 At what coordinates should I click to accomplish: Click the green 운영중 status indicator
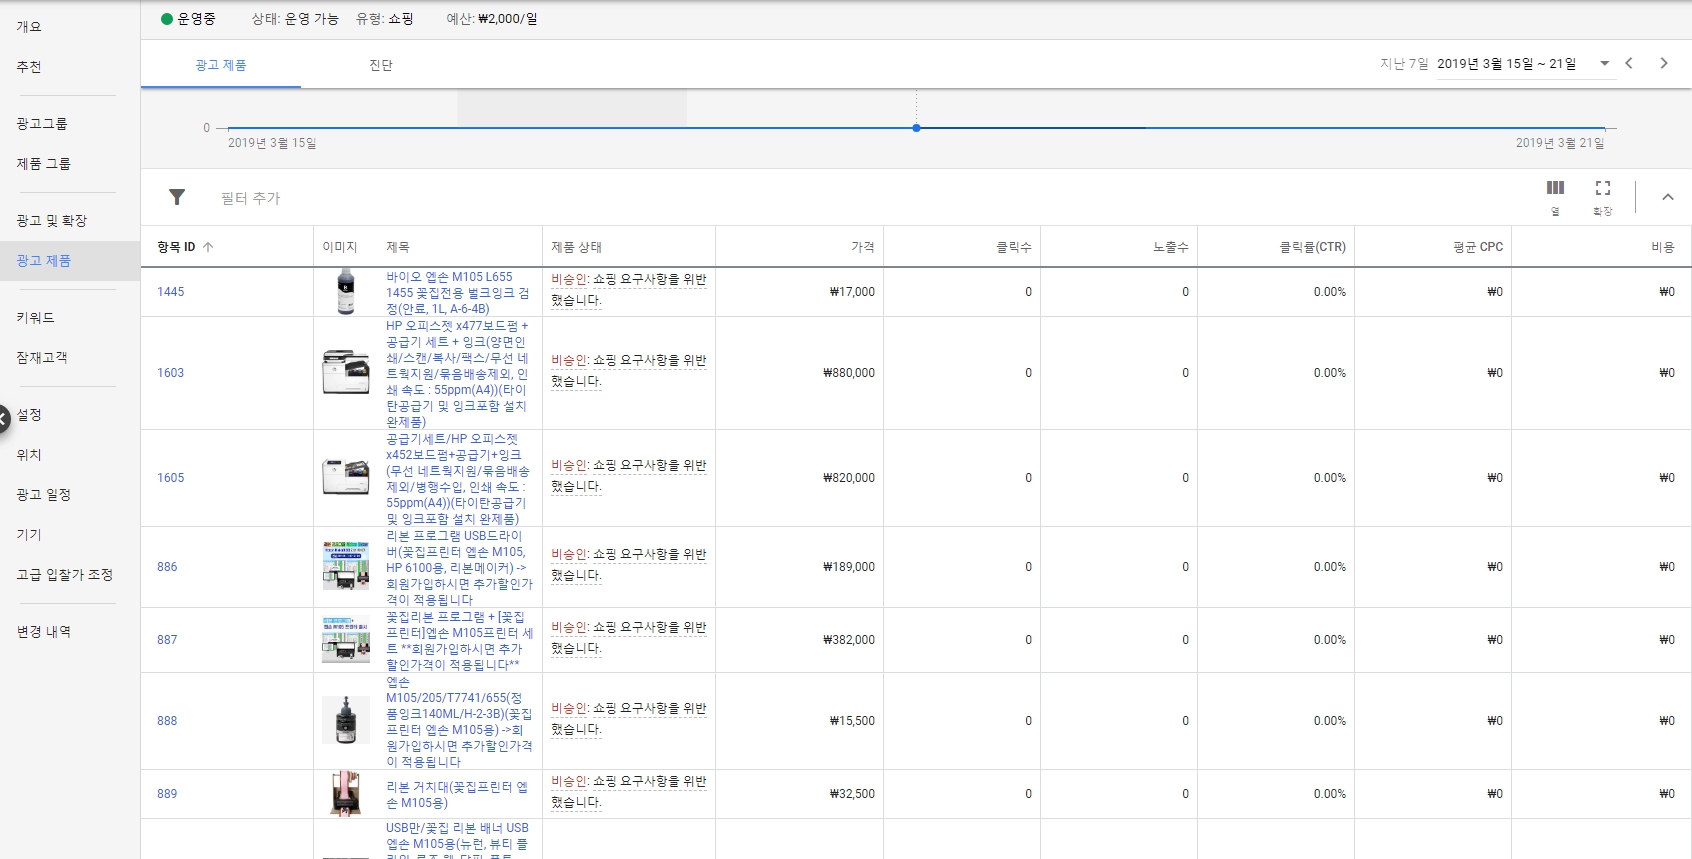coord(167,19)
